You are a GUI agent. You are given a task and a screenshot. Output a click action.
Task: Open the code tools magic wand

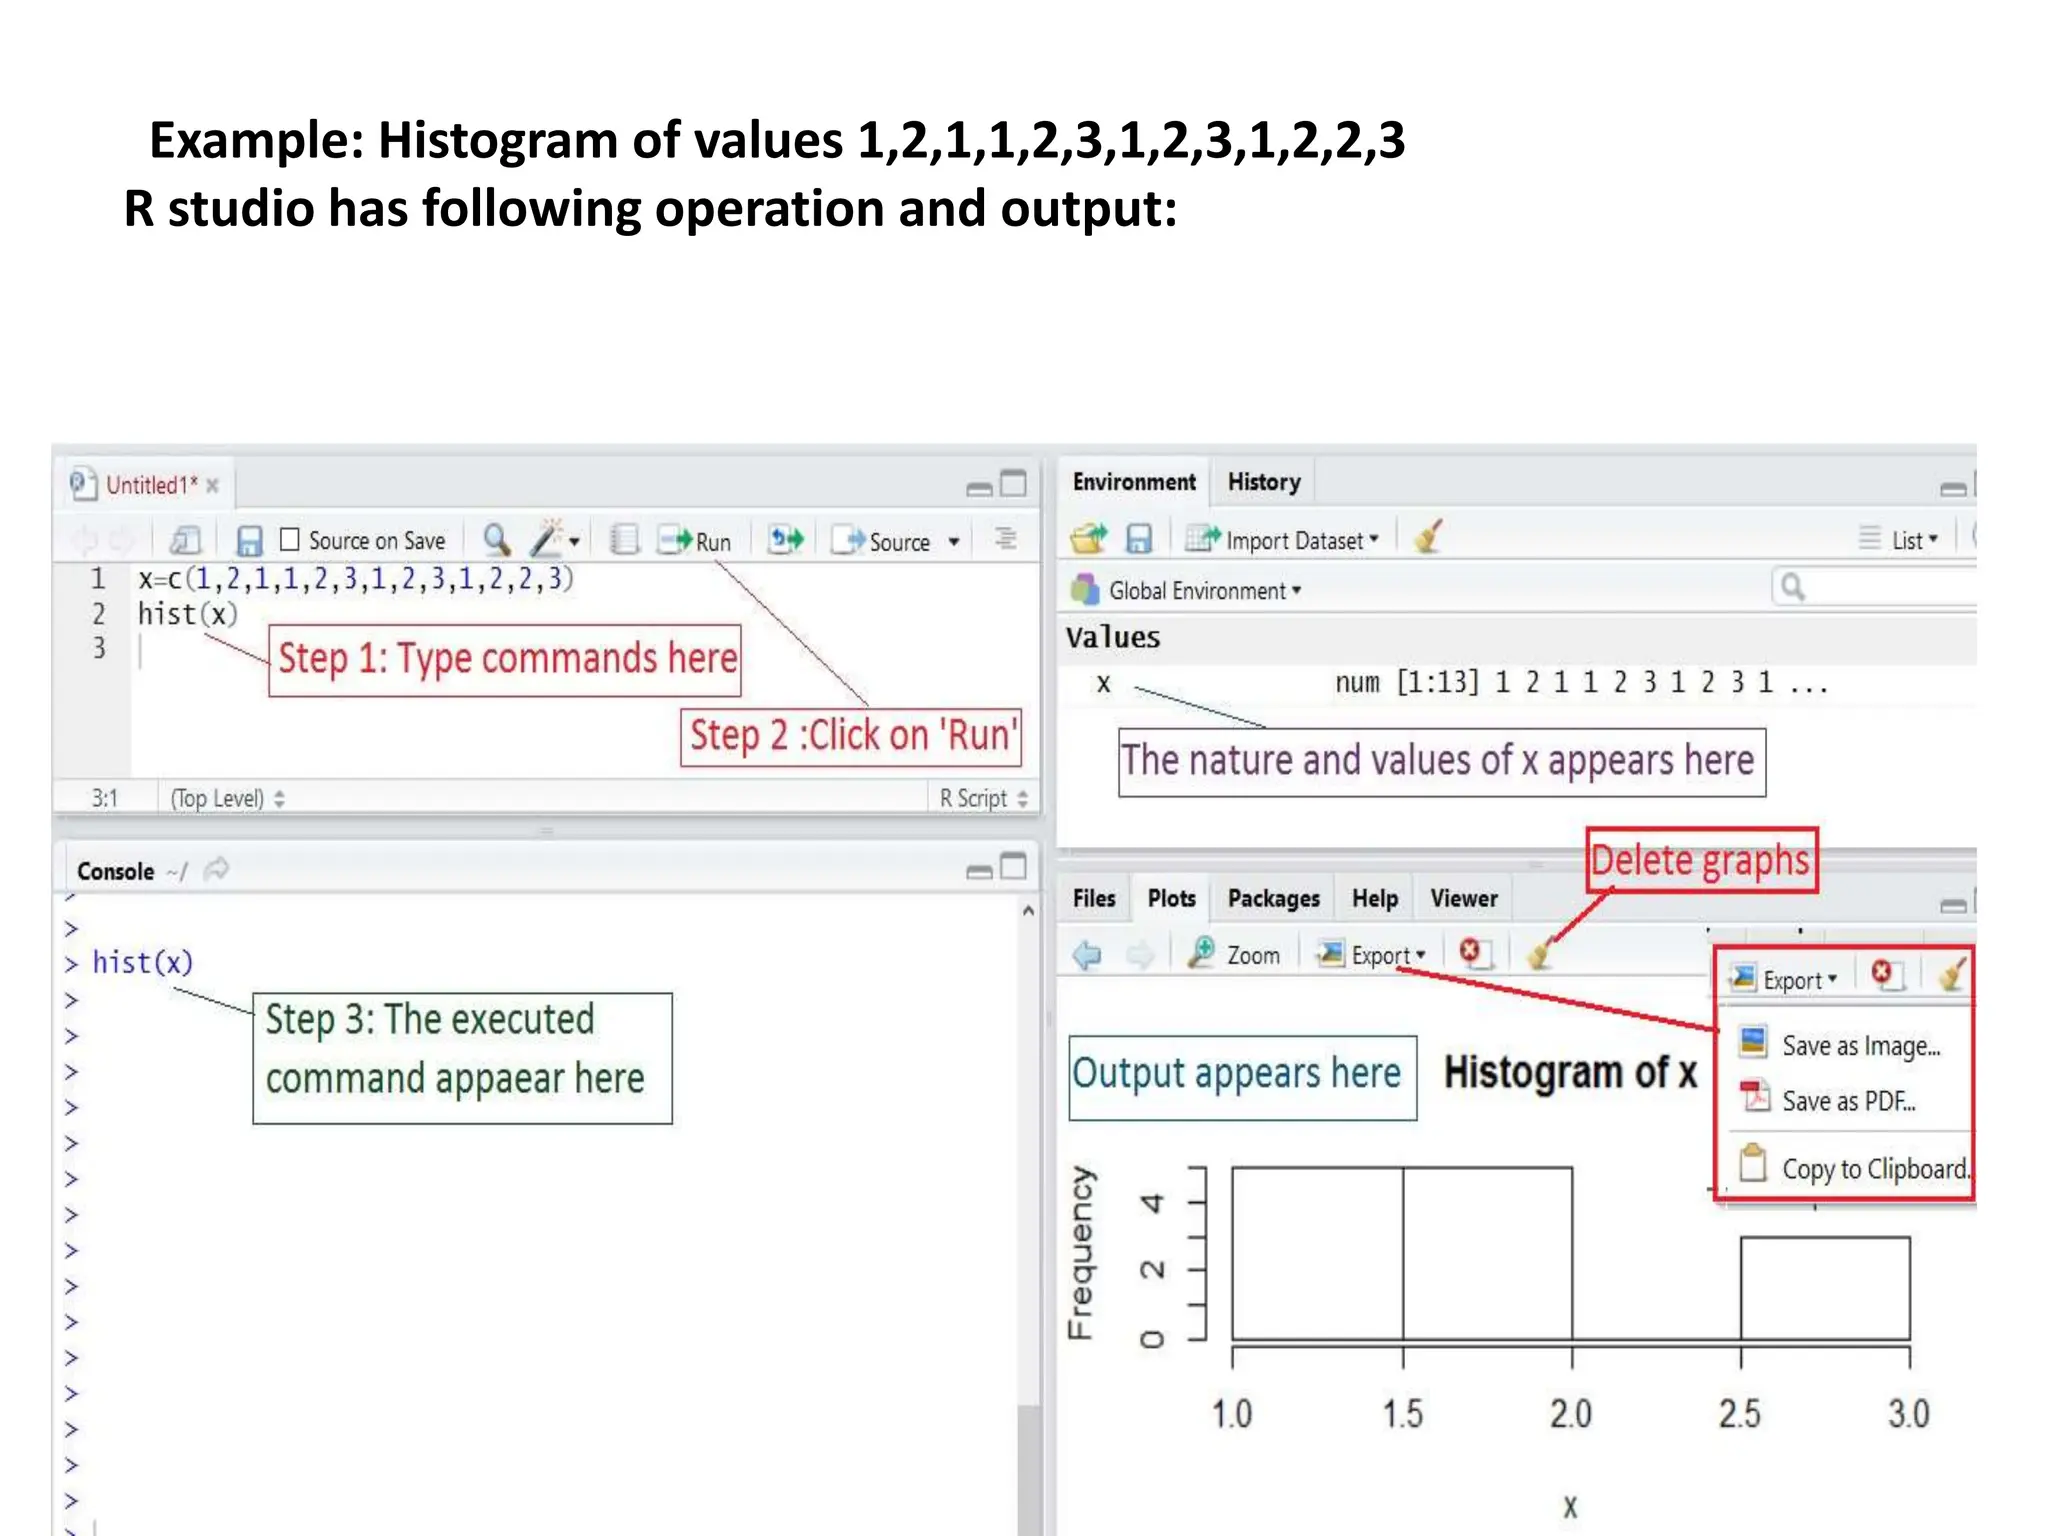point(549,540)
